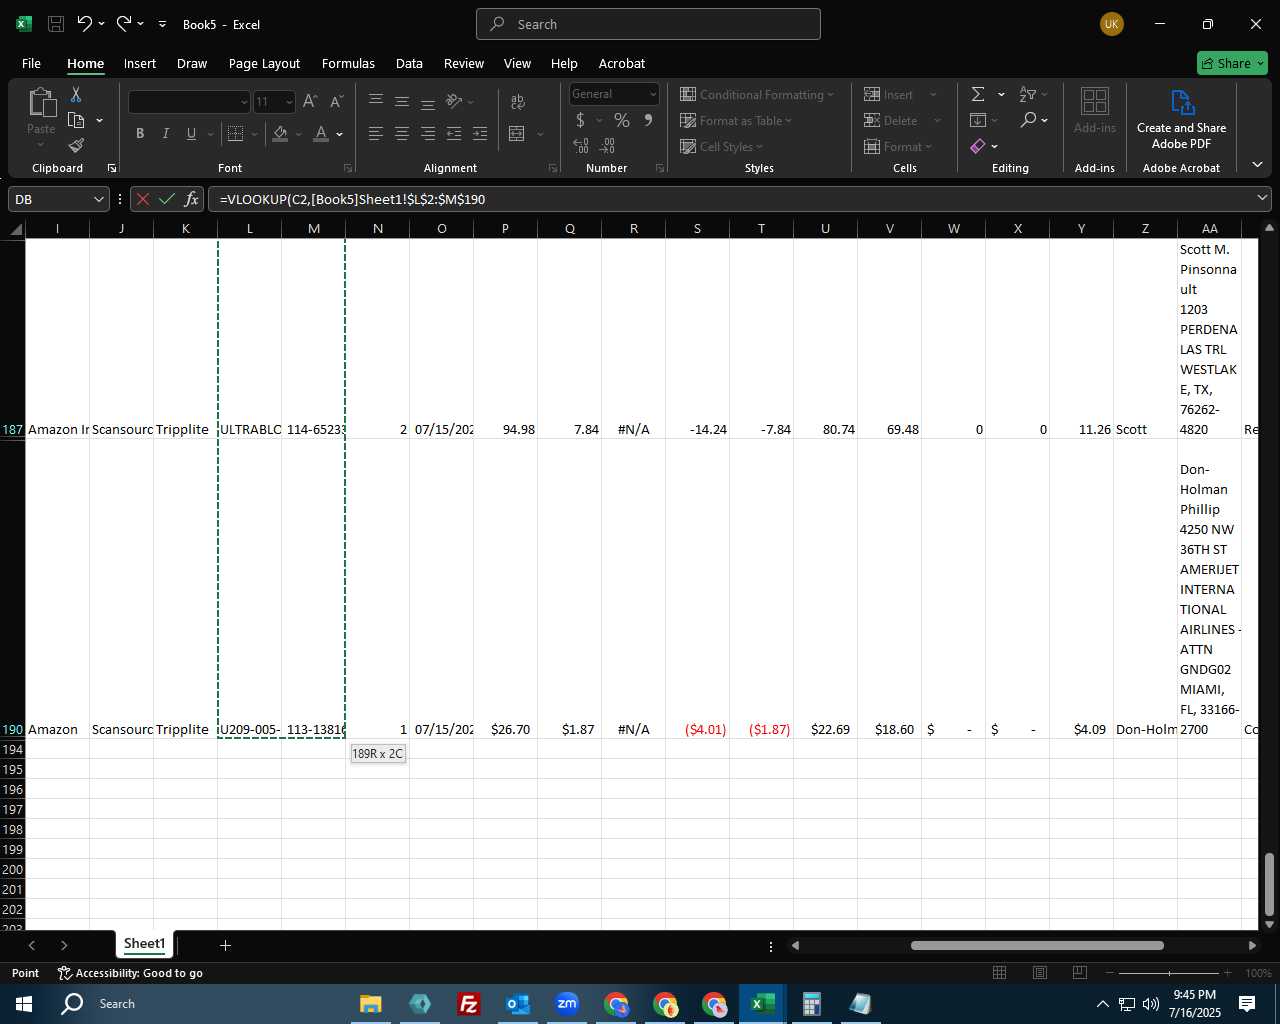Toggle Middle Align

402,101
